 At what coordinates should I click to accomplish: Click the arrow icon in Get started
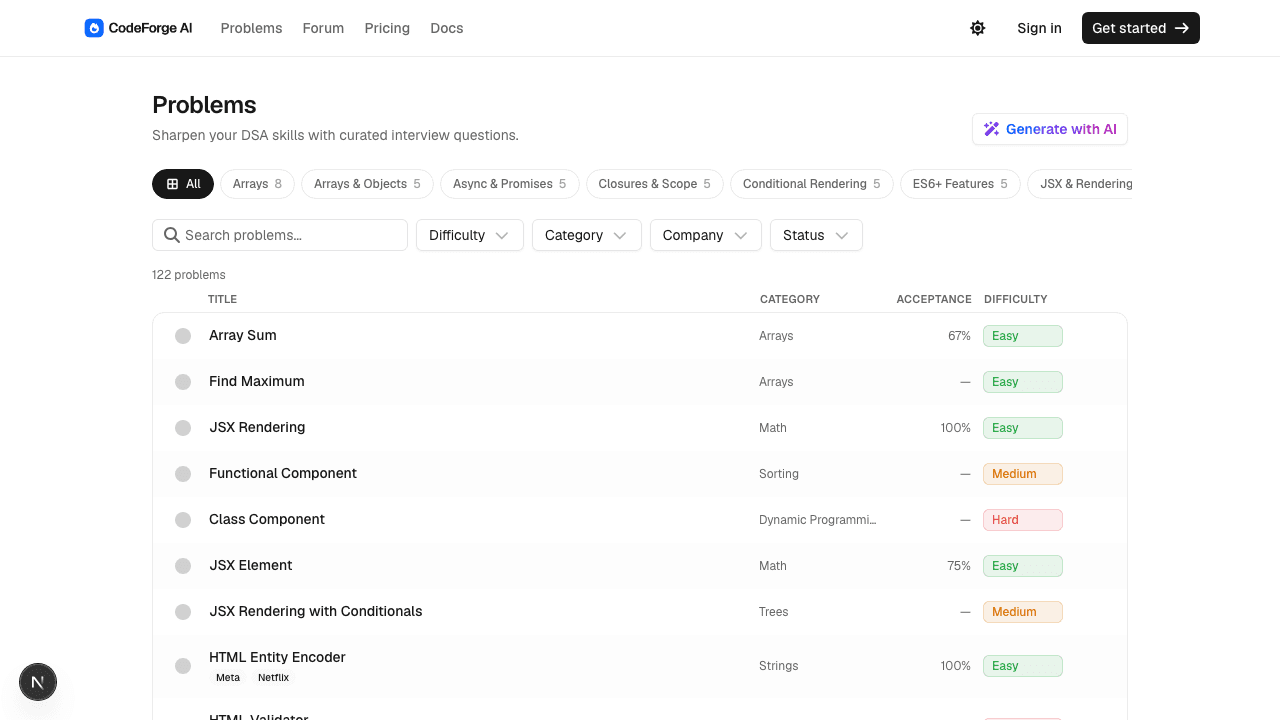tap(1182, 28)
